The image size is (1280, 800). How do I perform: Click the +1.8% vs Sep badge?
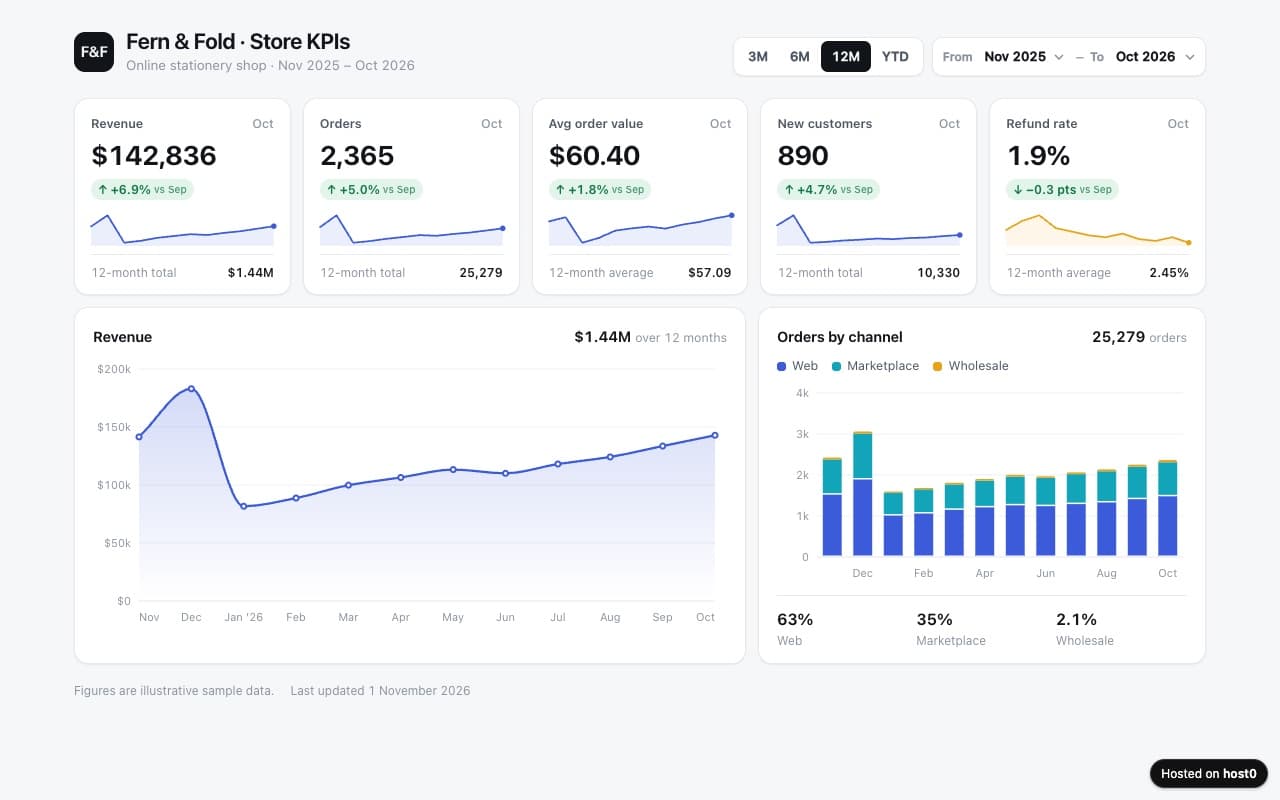pyautogui.click(x=600, y=189)
